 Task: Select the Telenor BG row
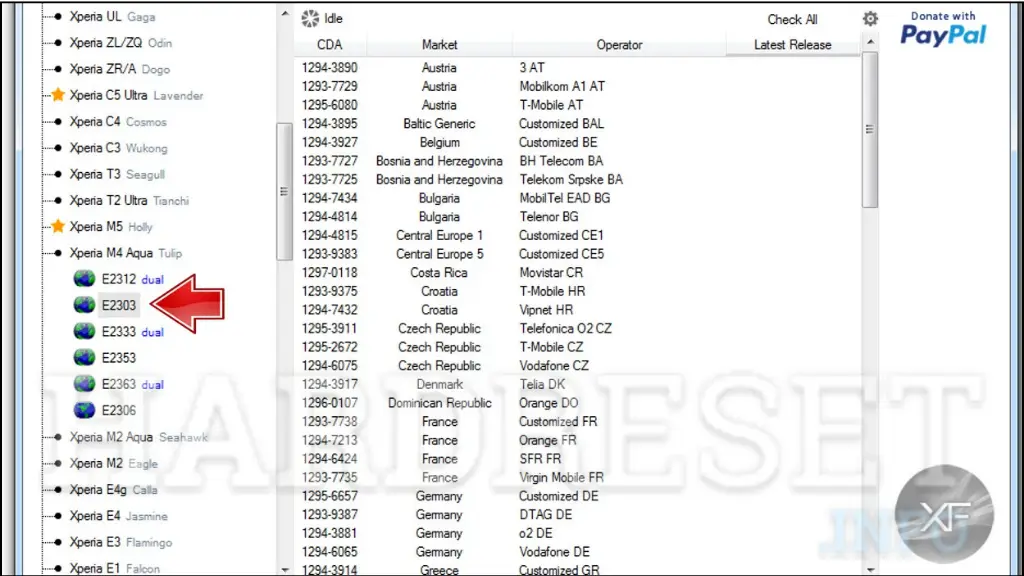tap(577, 216)
